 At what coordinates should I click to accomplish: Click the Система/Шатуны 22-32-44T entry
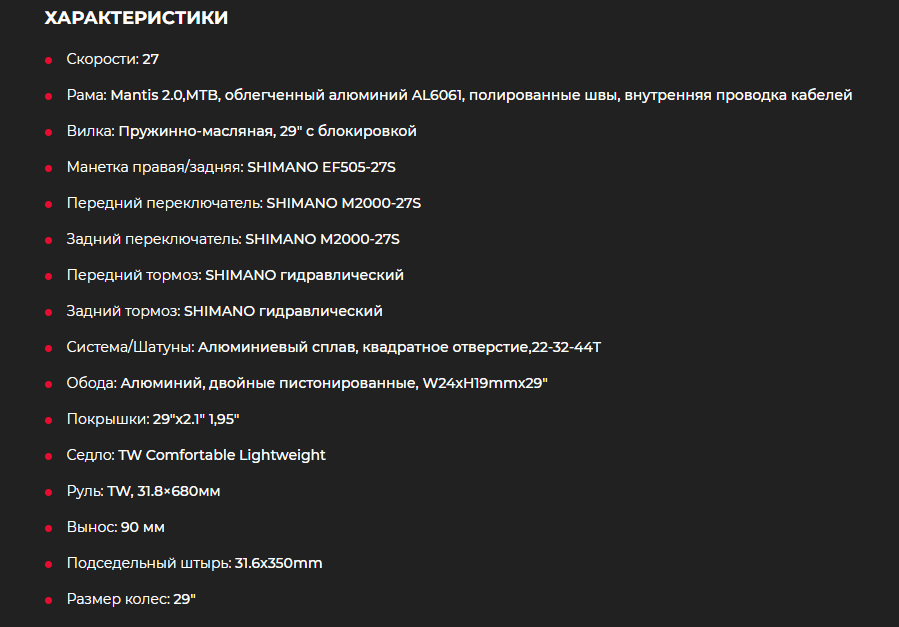click(x=334, y=347)
